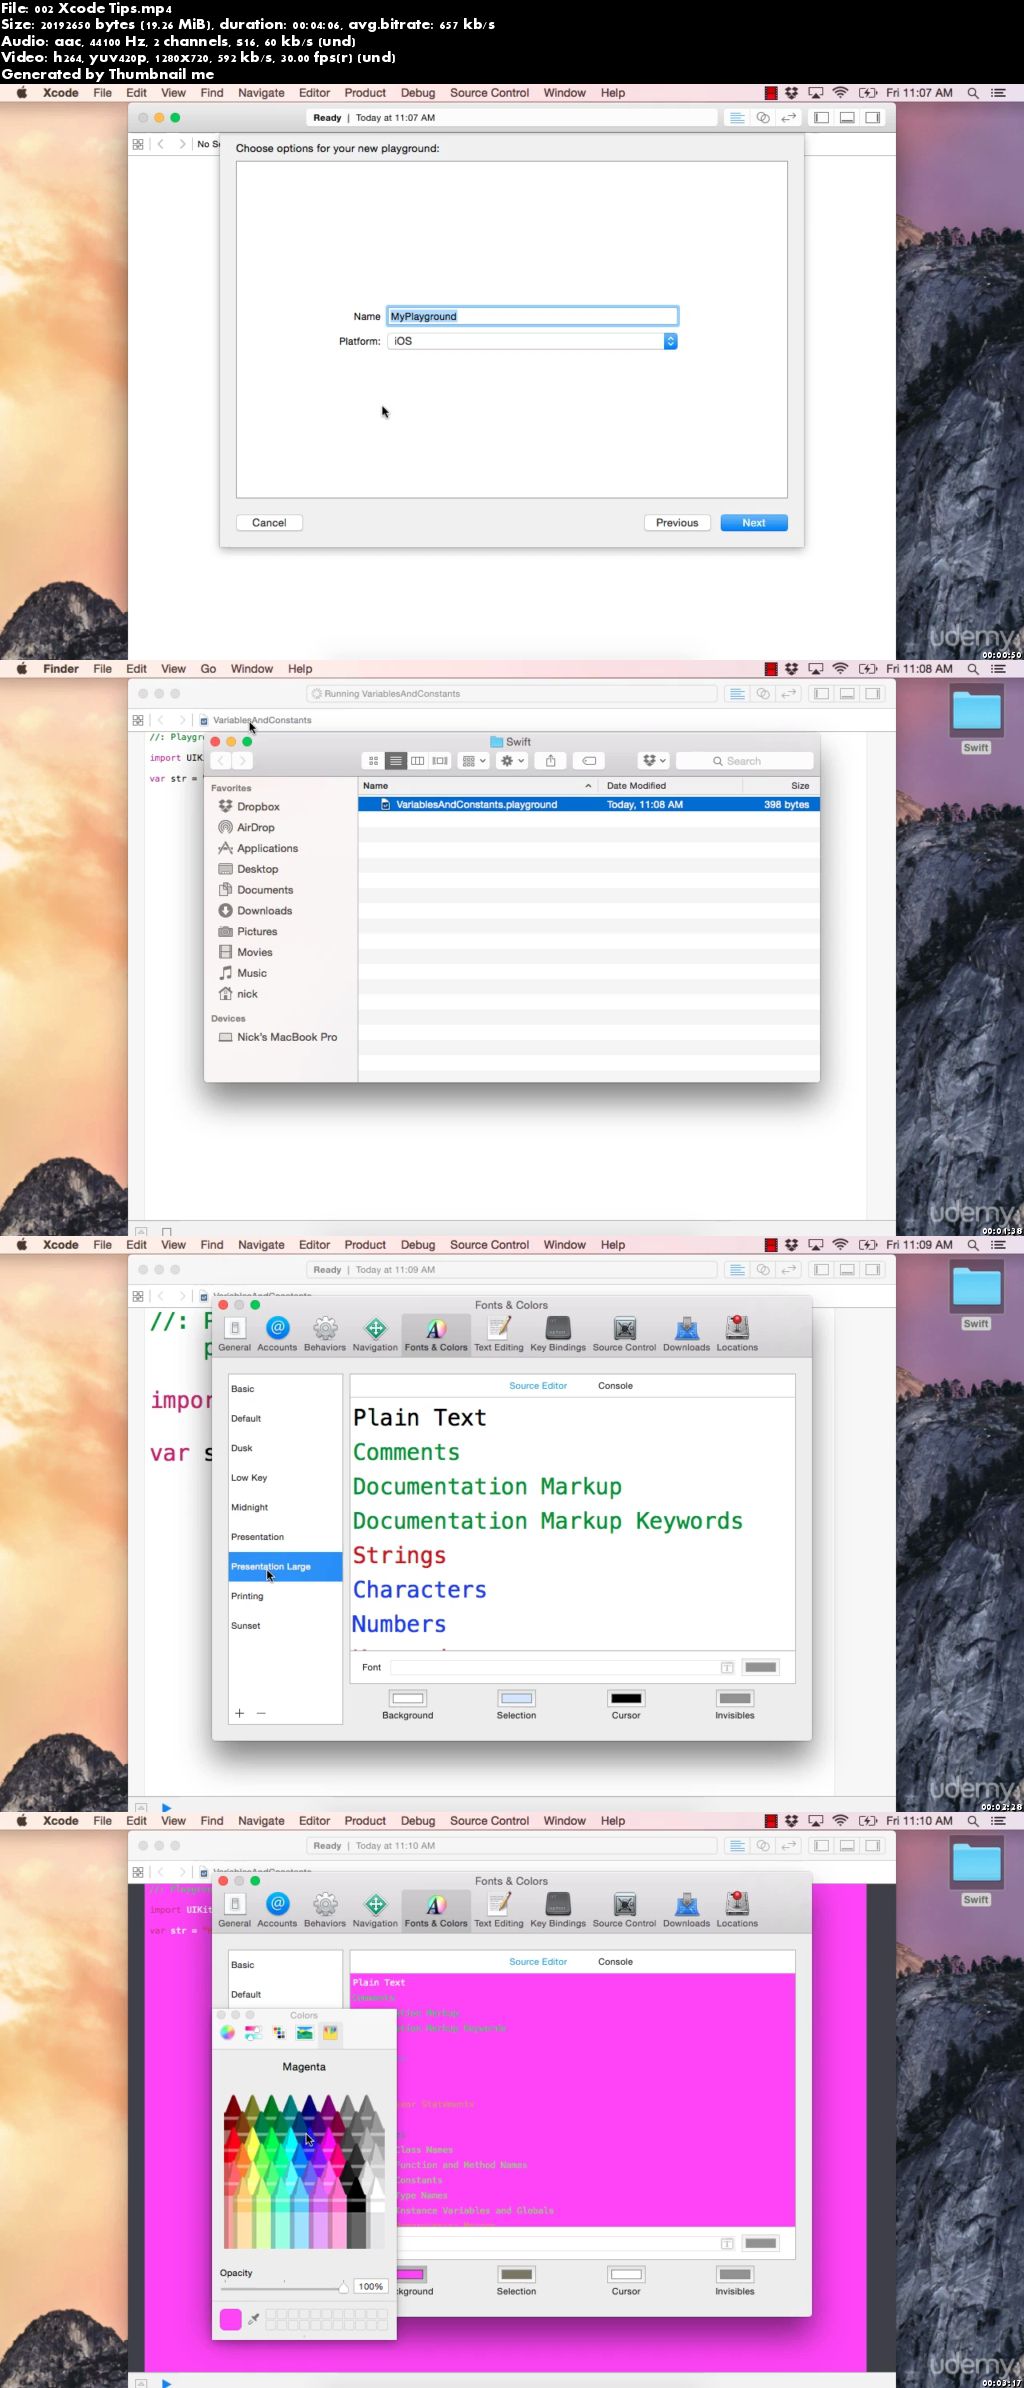The height and width of the screenshot is (2388, 1024).
Task: Select the VariablesAndConstants.playground file row
Action: (x=589, y=805)
